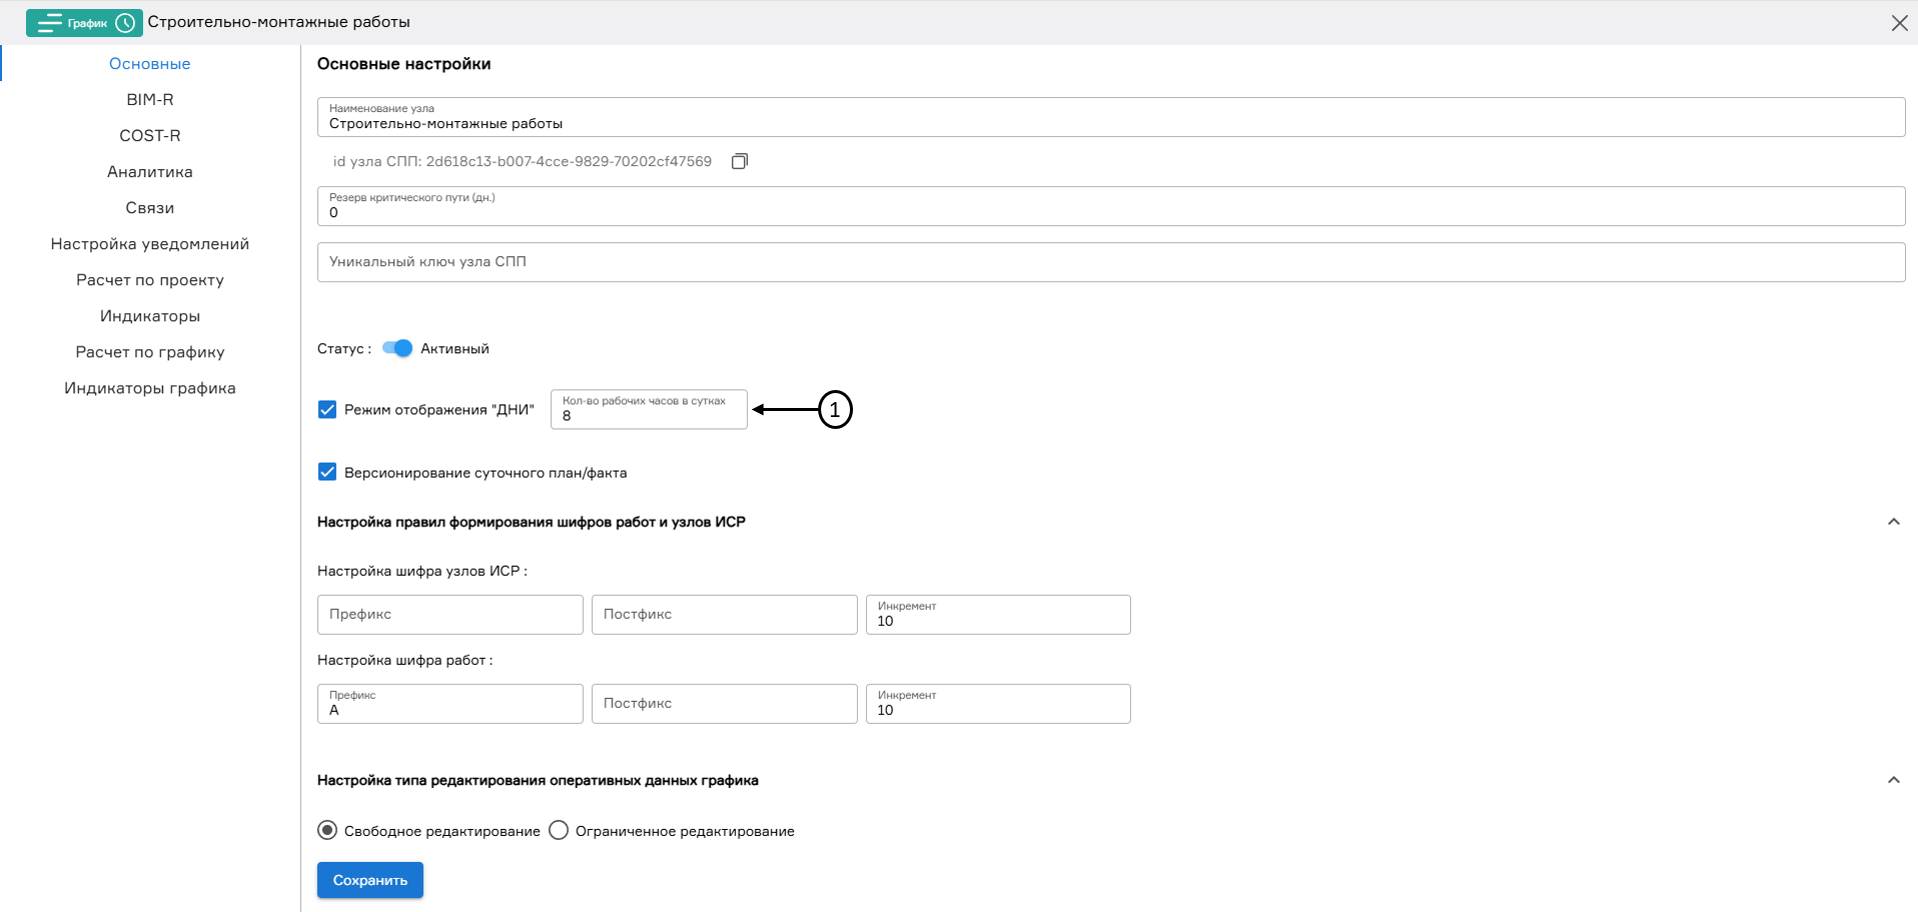Click the Префикс field under Настройка шифра работ
The image size is (1918, 912).
(449, 703)
